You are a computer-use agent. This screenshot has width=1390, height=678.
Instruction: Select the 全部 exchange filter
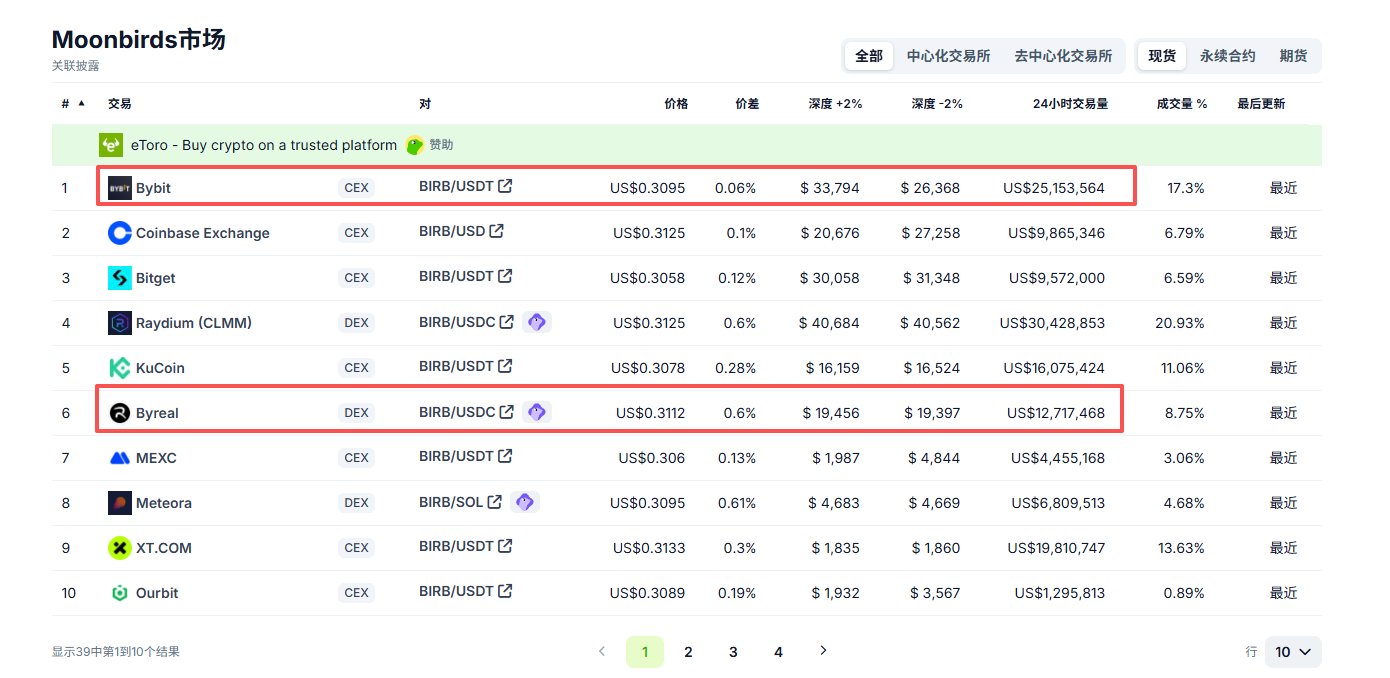[x=869, y=56]
